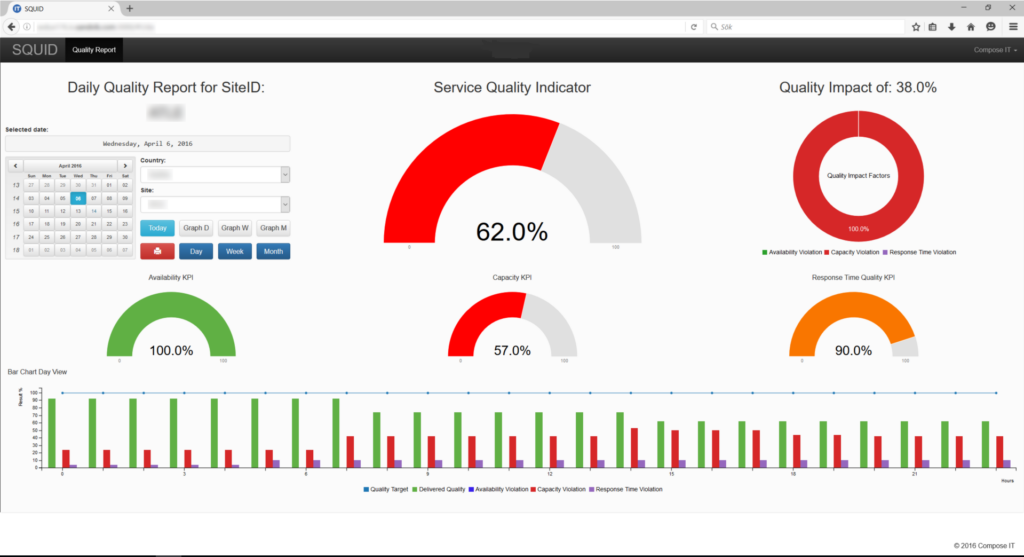This screenshot has width=1024, height=557.
Task: Switch to the Week view button
Action: click(x=235, y=252)
